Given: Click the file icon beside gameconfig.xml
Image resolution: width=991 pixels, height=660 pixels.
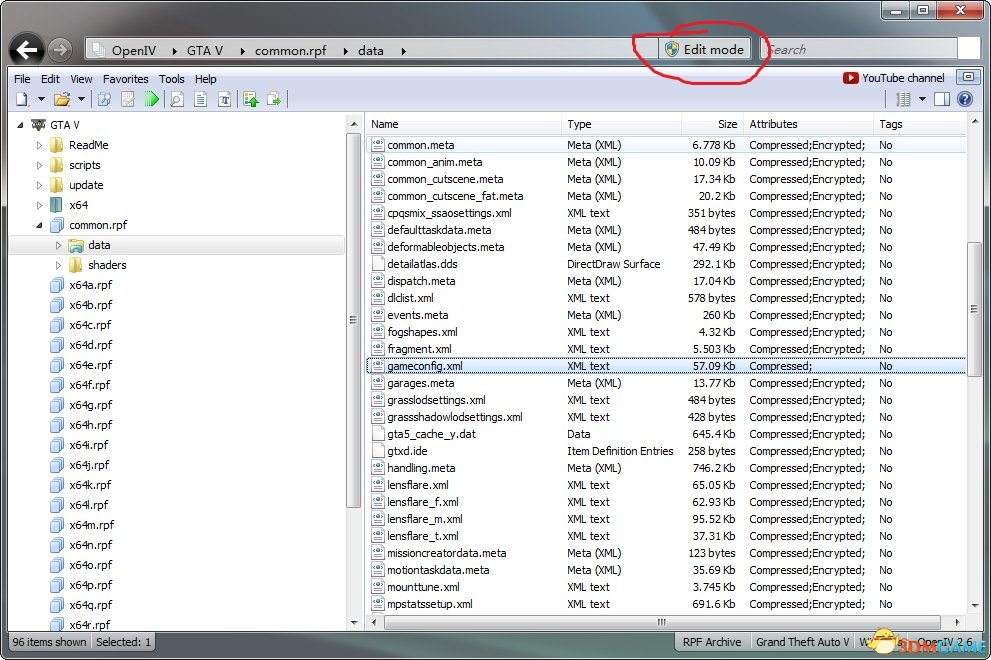Looking at the screenshot, I should (378, 365).
